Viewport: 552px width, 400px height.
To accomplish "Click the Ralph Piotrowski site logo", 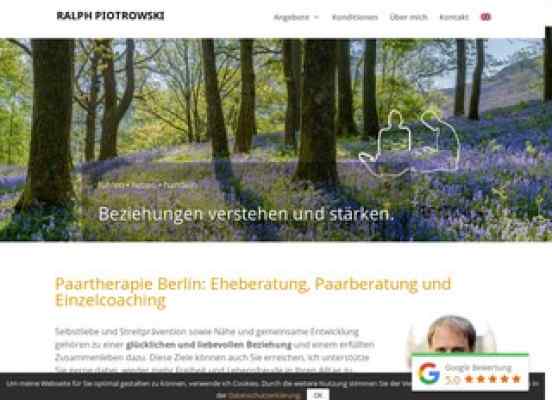I will 110,16.
